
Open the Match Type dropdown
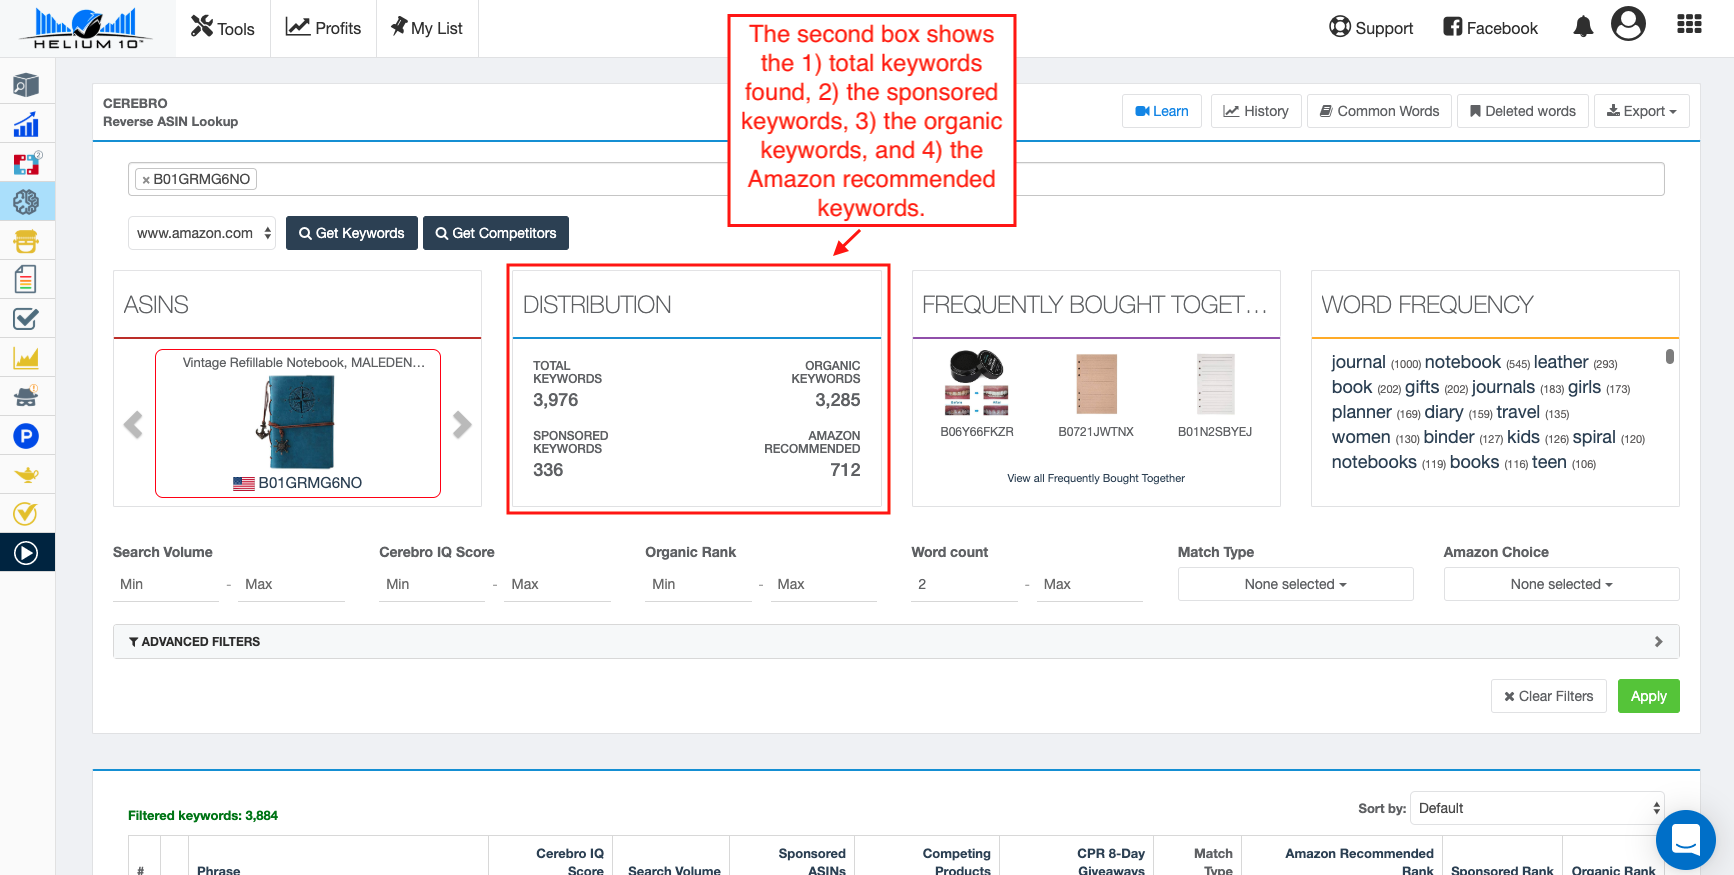[x=1295, y=584]
